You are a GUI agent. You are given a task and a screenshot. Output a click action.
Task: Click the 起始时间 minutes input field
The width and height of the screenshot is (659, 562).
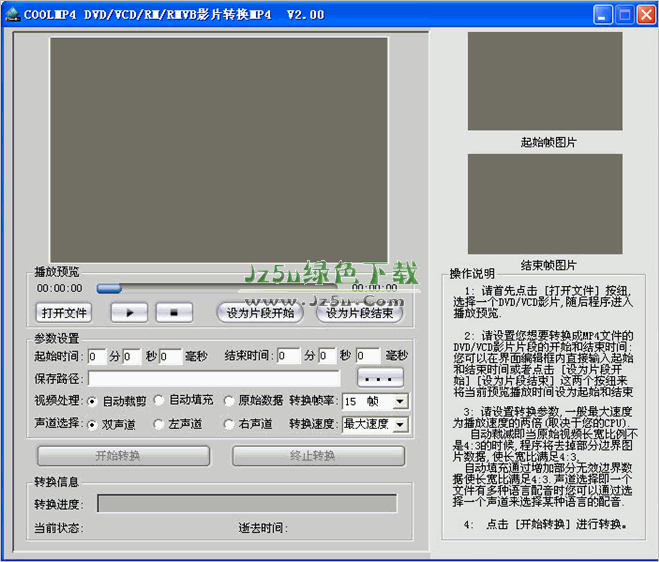(x=97, y=356)
